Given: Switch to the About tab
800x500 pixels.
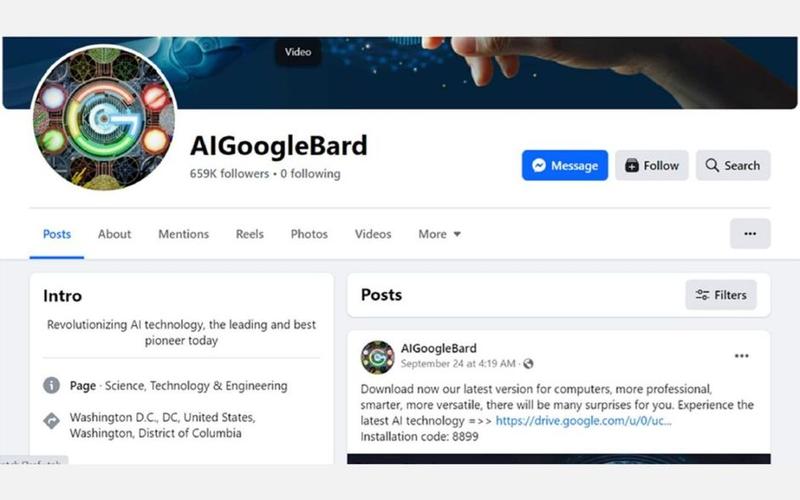Looking at the screenshot, I should [x=114, y=234].
